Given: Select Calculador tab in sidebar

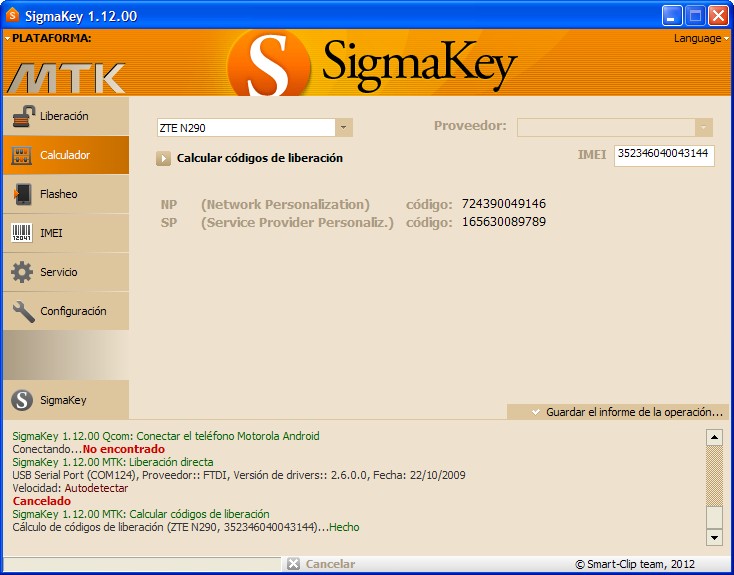Looking at the screenshot, I should (66, 155).
